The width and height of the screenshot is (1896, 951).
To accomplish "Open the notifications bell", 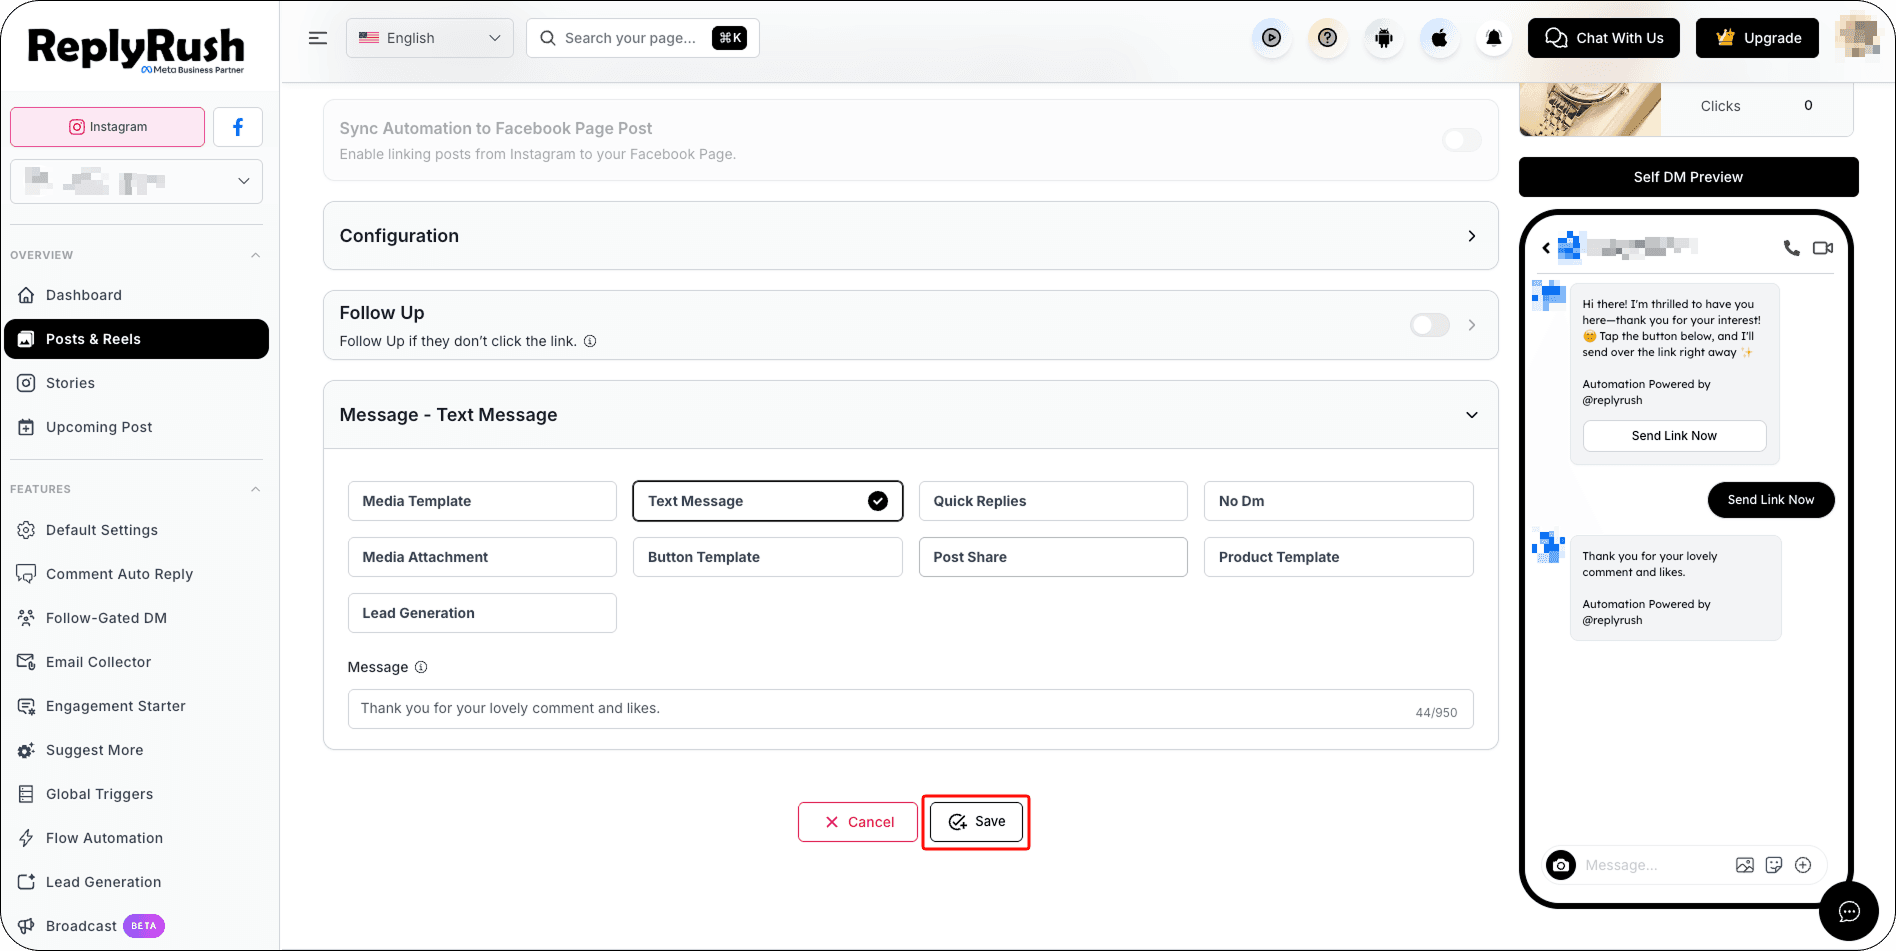I will (1494, 38).
